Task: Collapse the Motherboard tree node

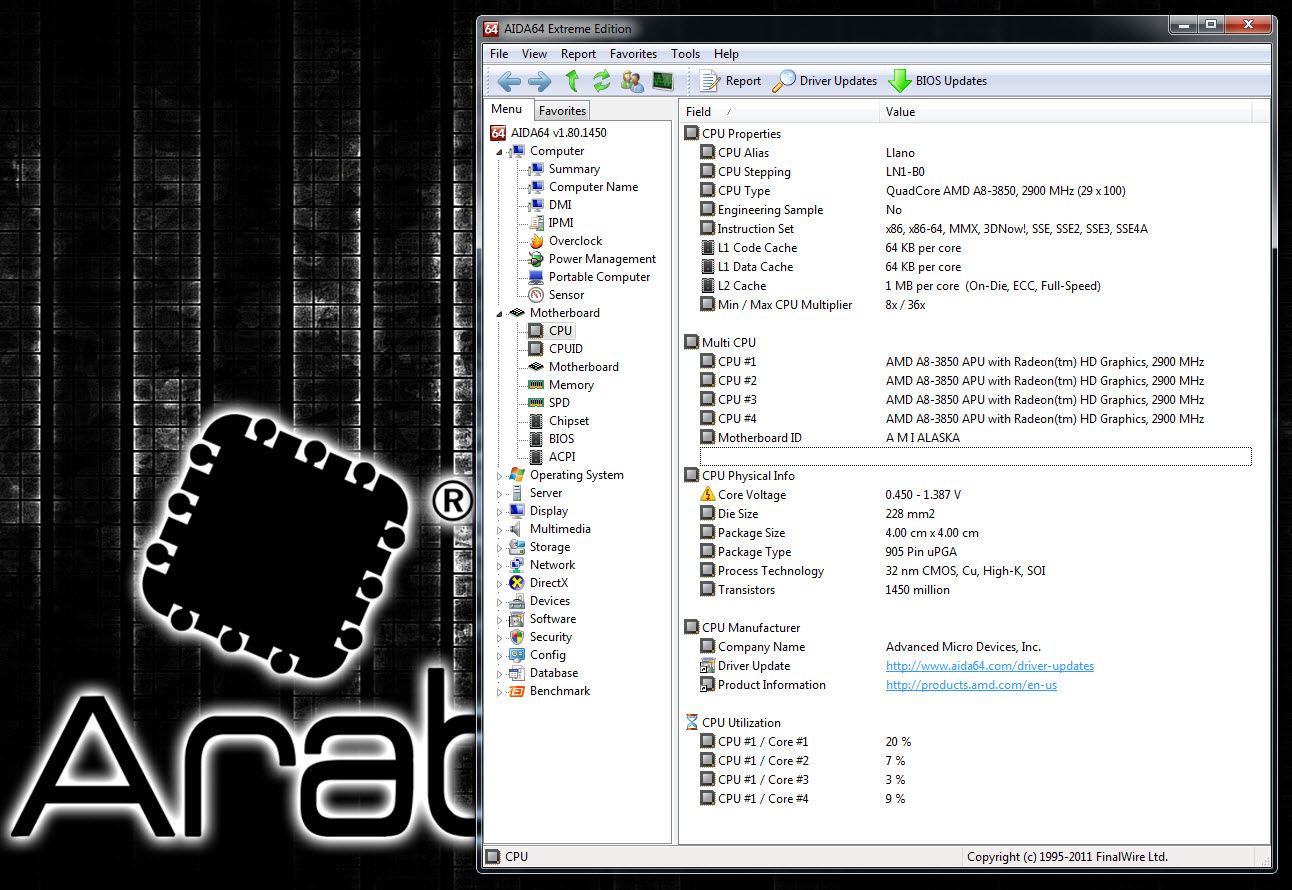Action: [500, 314]
